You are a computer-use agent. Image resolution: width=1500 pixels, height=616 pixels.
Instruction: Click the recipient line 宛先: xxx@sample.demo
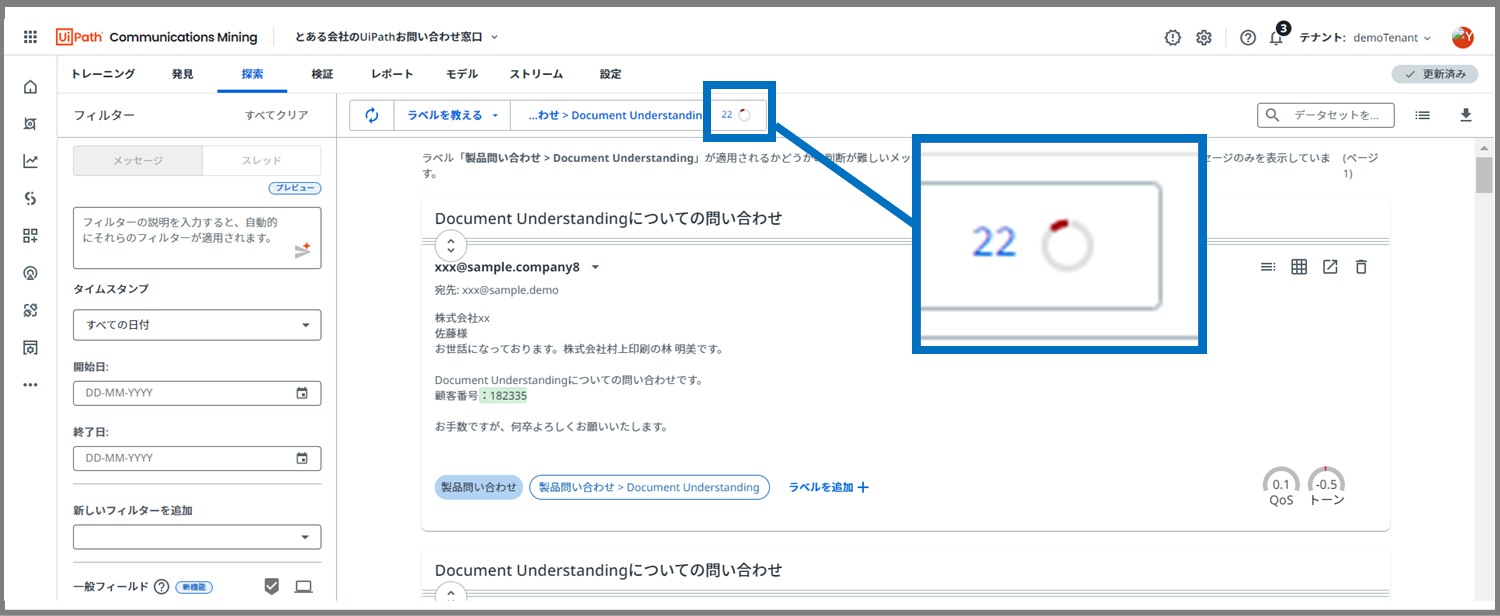[x=497, y=290]
